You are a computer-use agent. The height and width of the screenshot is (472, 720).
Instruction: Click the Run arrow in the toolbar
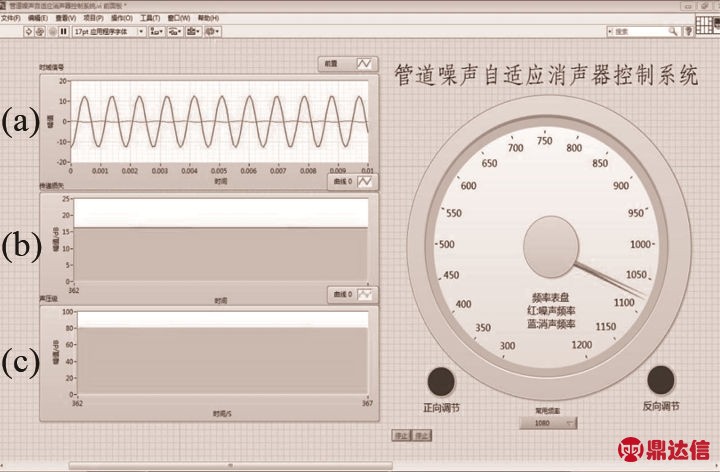coord(29,32)
